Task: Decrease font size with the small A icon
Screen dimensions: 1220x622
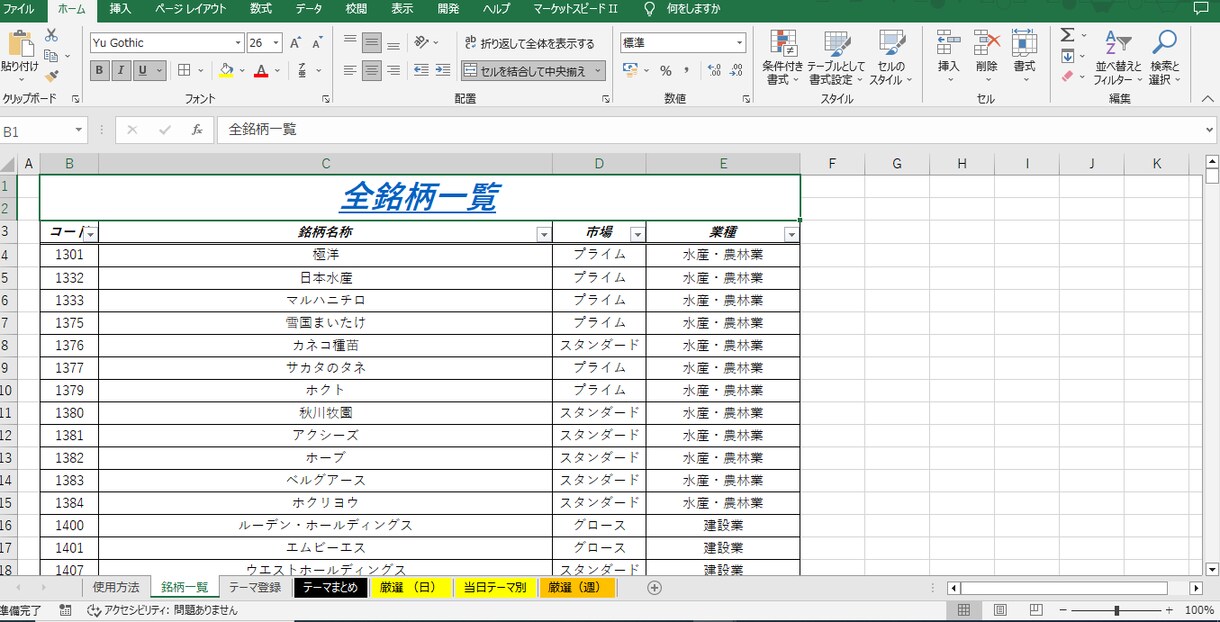Action: coord(318,43)
